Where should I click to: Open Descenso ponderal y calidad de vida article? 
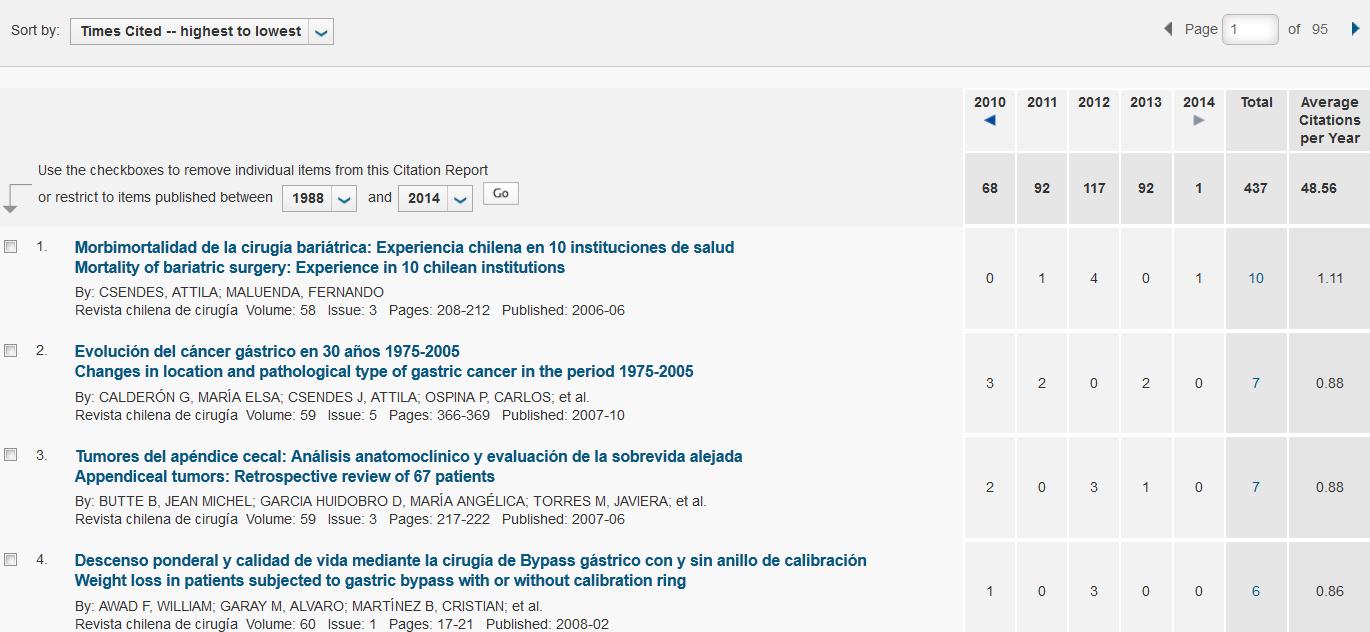click(470, 560)
